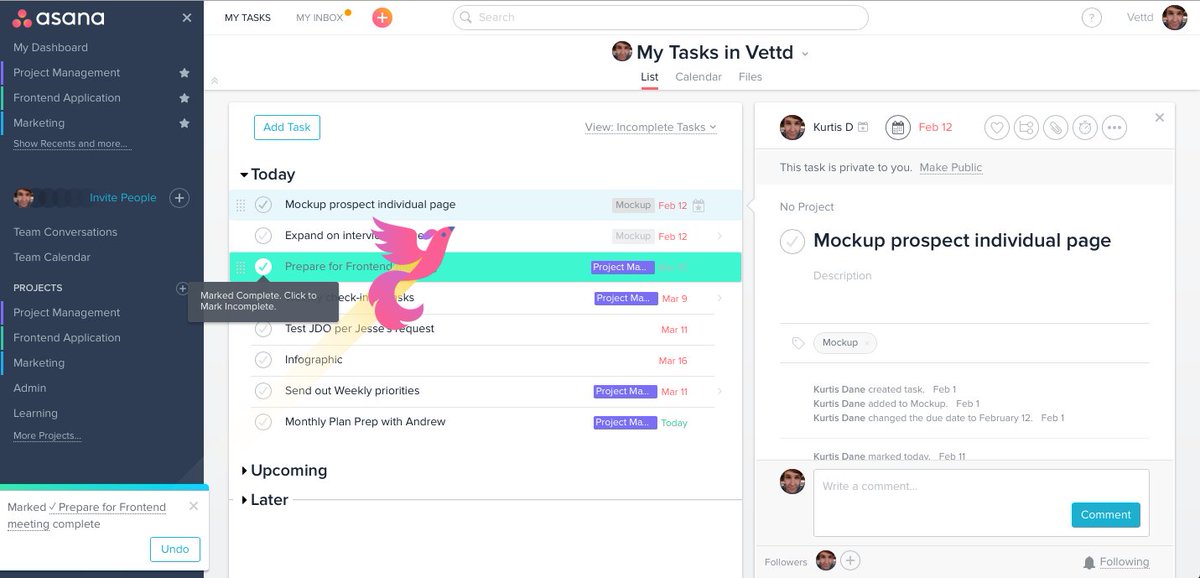Viewport: 1200px width, 578px height.
Task: Click the tag icon beside Mockup tag
Action: pos(797,343)
